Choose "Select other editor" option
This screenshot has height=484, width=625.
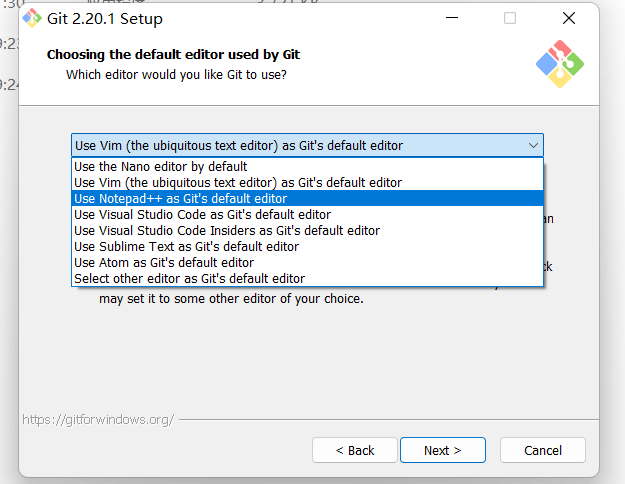tap(189, 279)
